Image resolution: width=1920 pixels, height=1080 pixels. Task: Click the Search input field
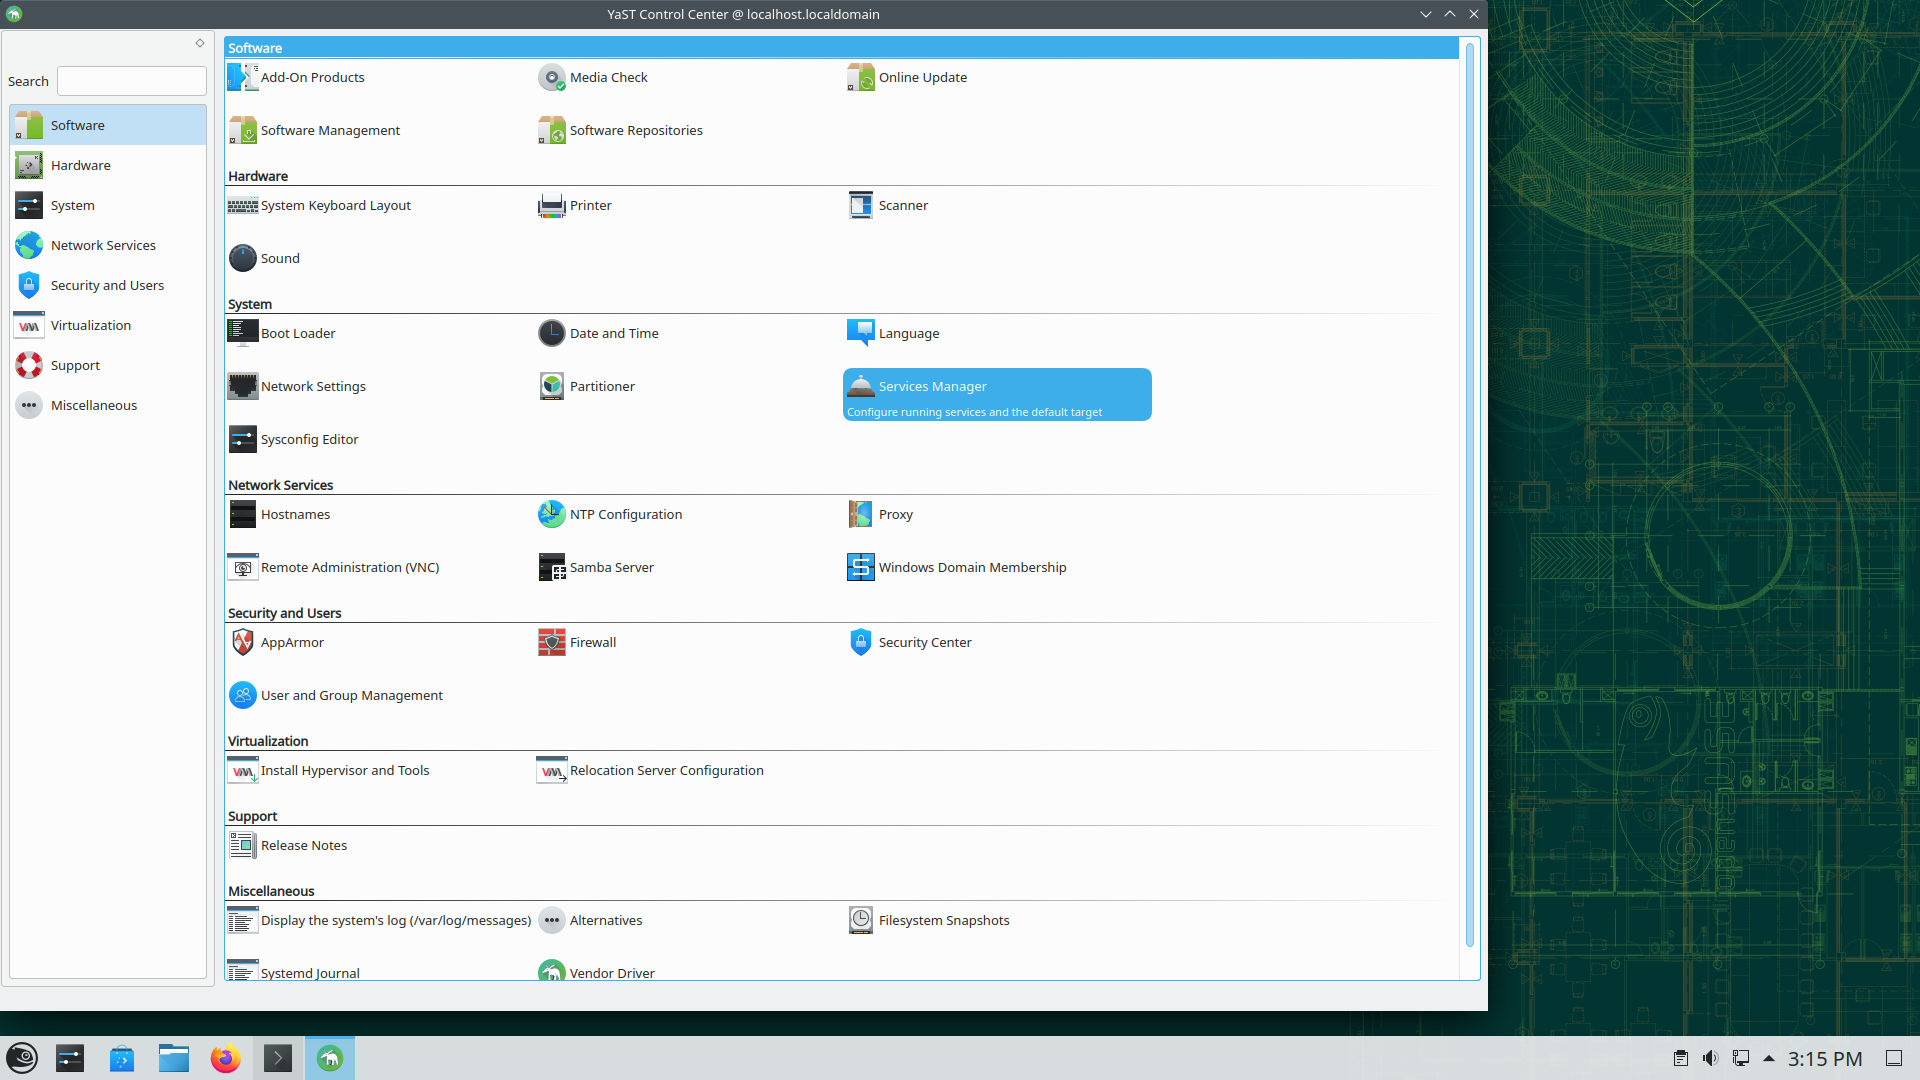coord(132,81)
